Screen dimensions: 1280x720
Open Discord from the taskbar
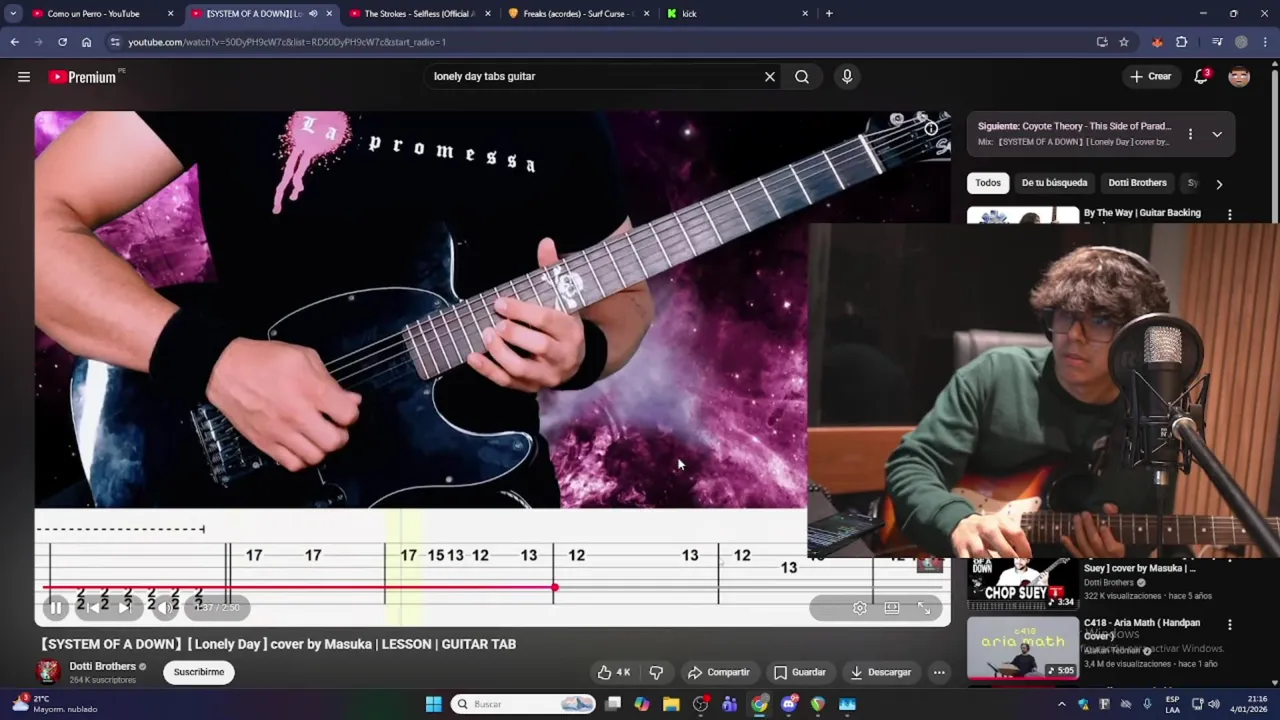tap(789, 704)
